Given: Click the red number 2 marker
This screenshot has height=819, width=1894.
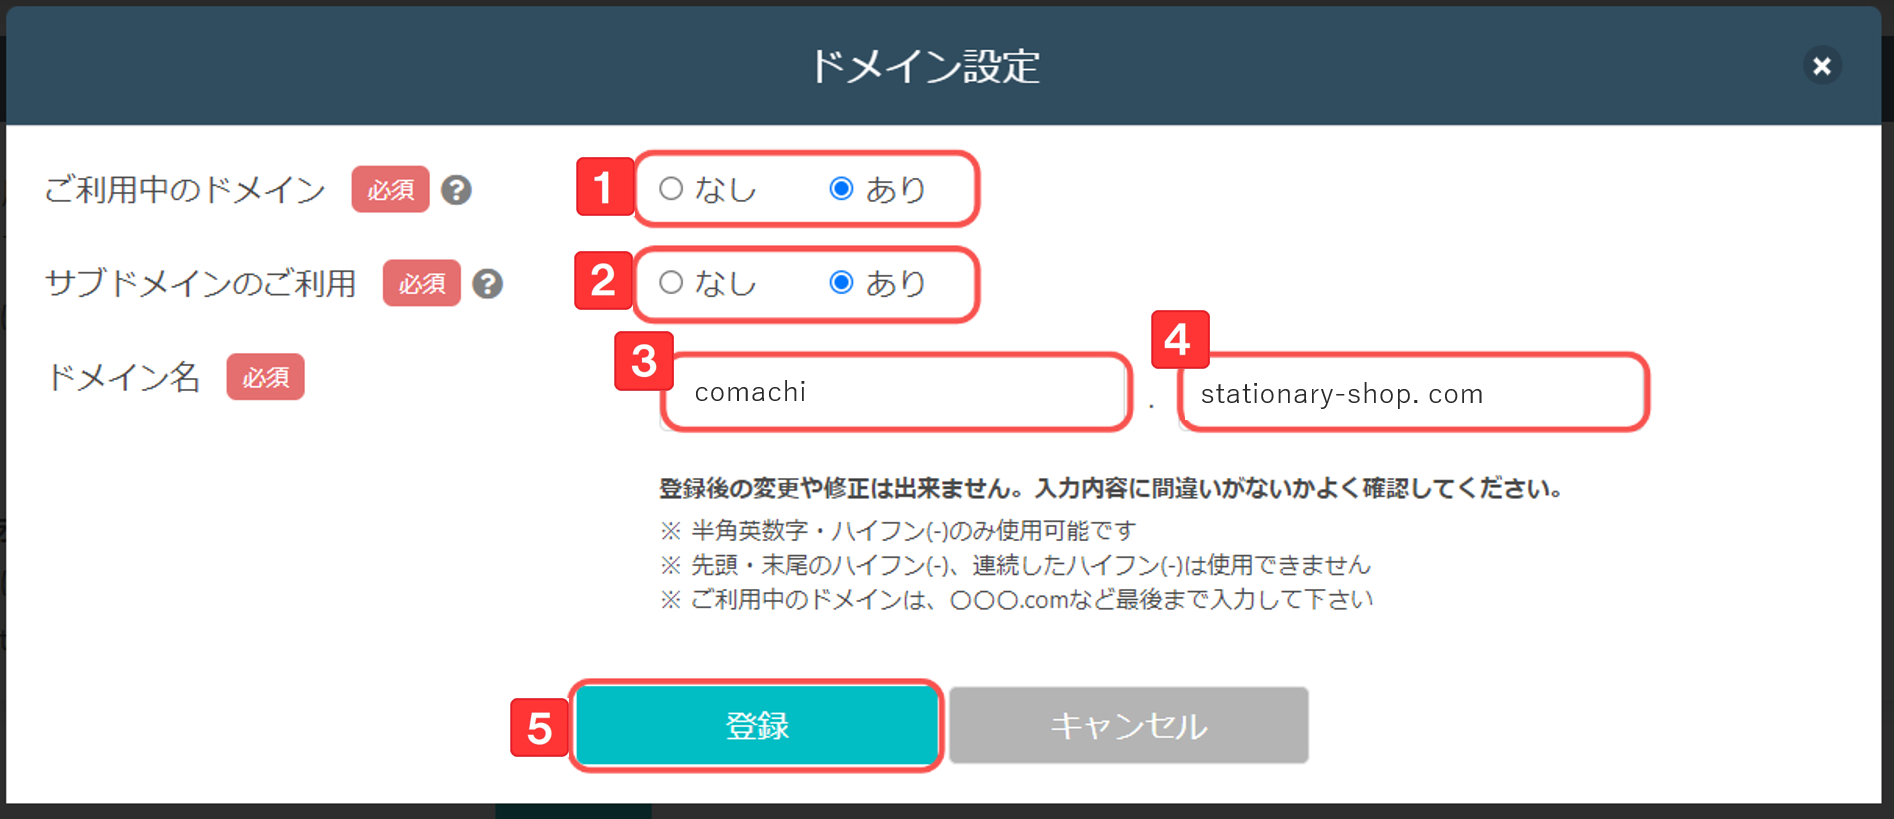Looking at the screenshot, I should tap(602, 280).
